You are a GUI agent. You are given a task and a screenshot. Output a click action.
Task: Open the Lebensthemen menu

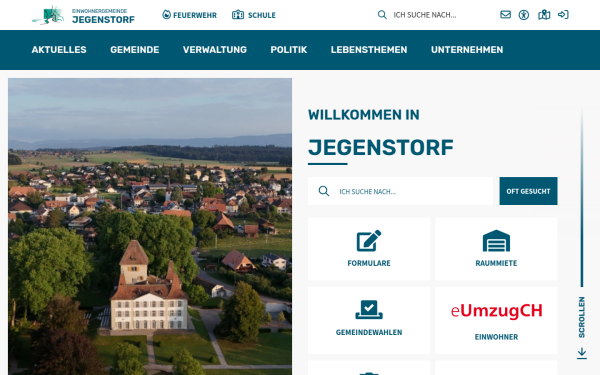point(369,50)
